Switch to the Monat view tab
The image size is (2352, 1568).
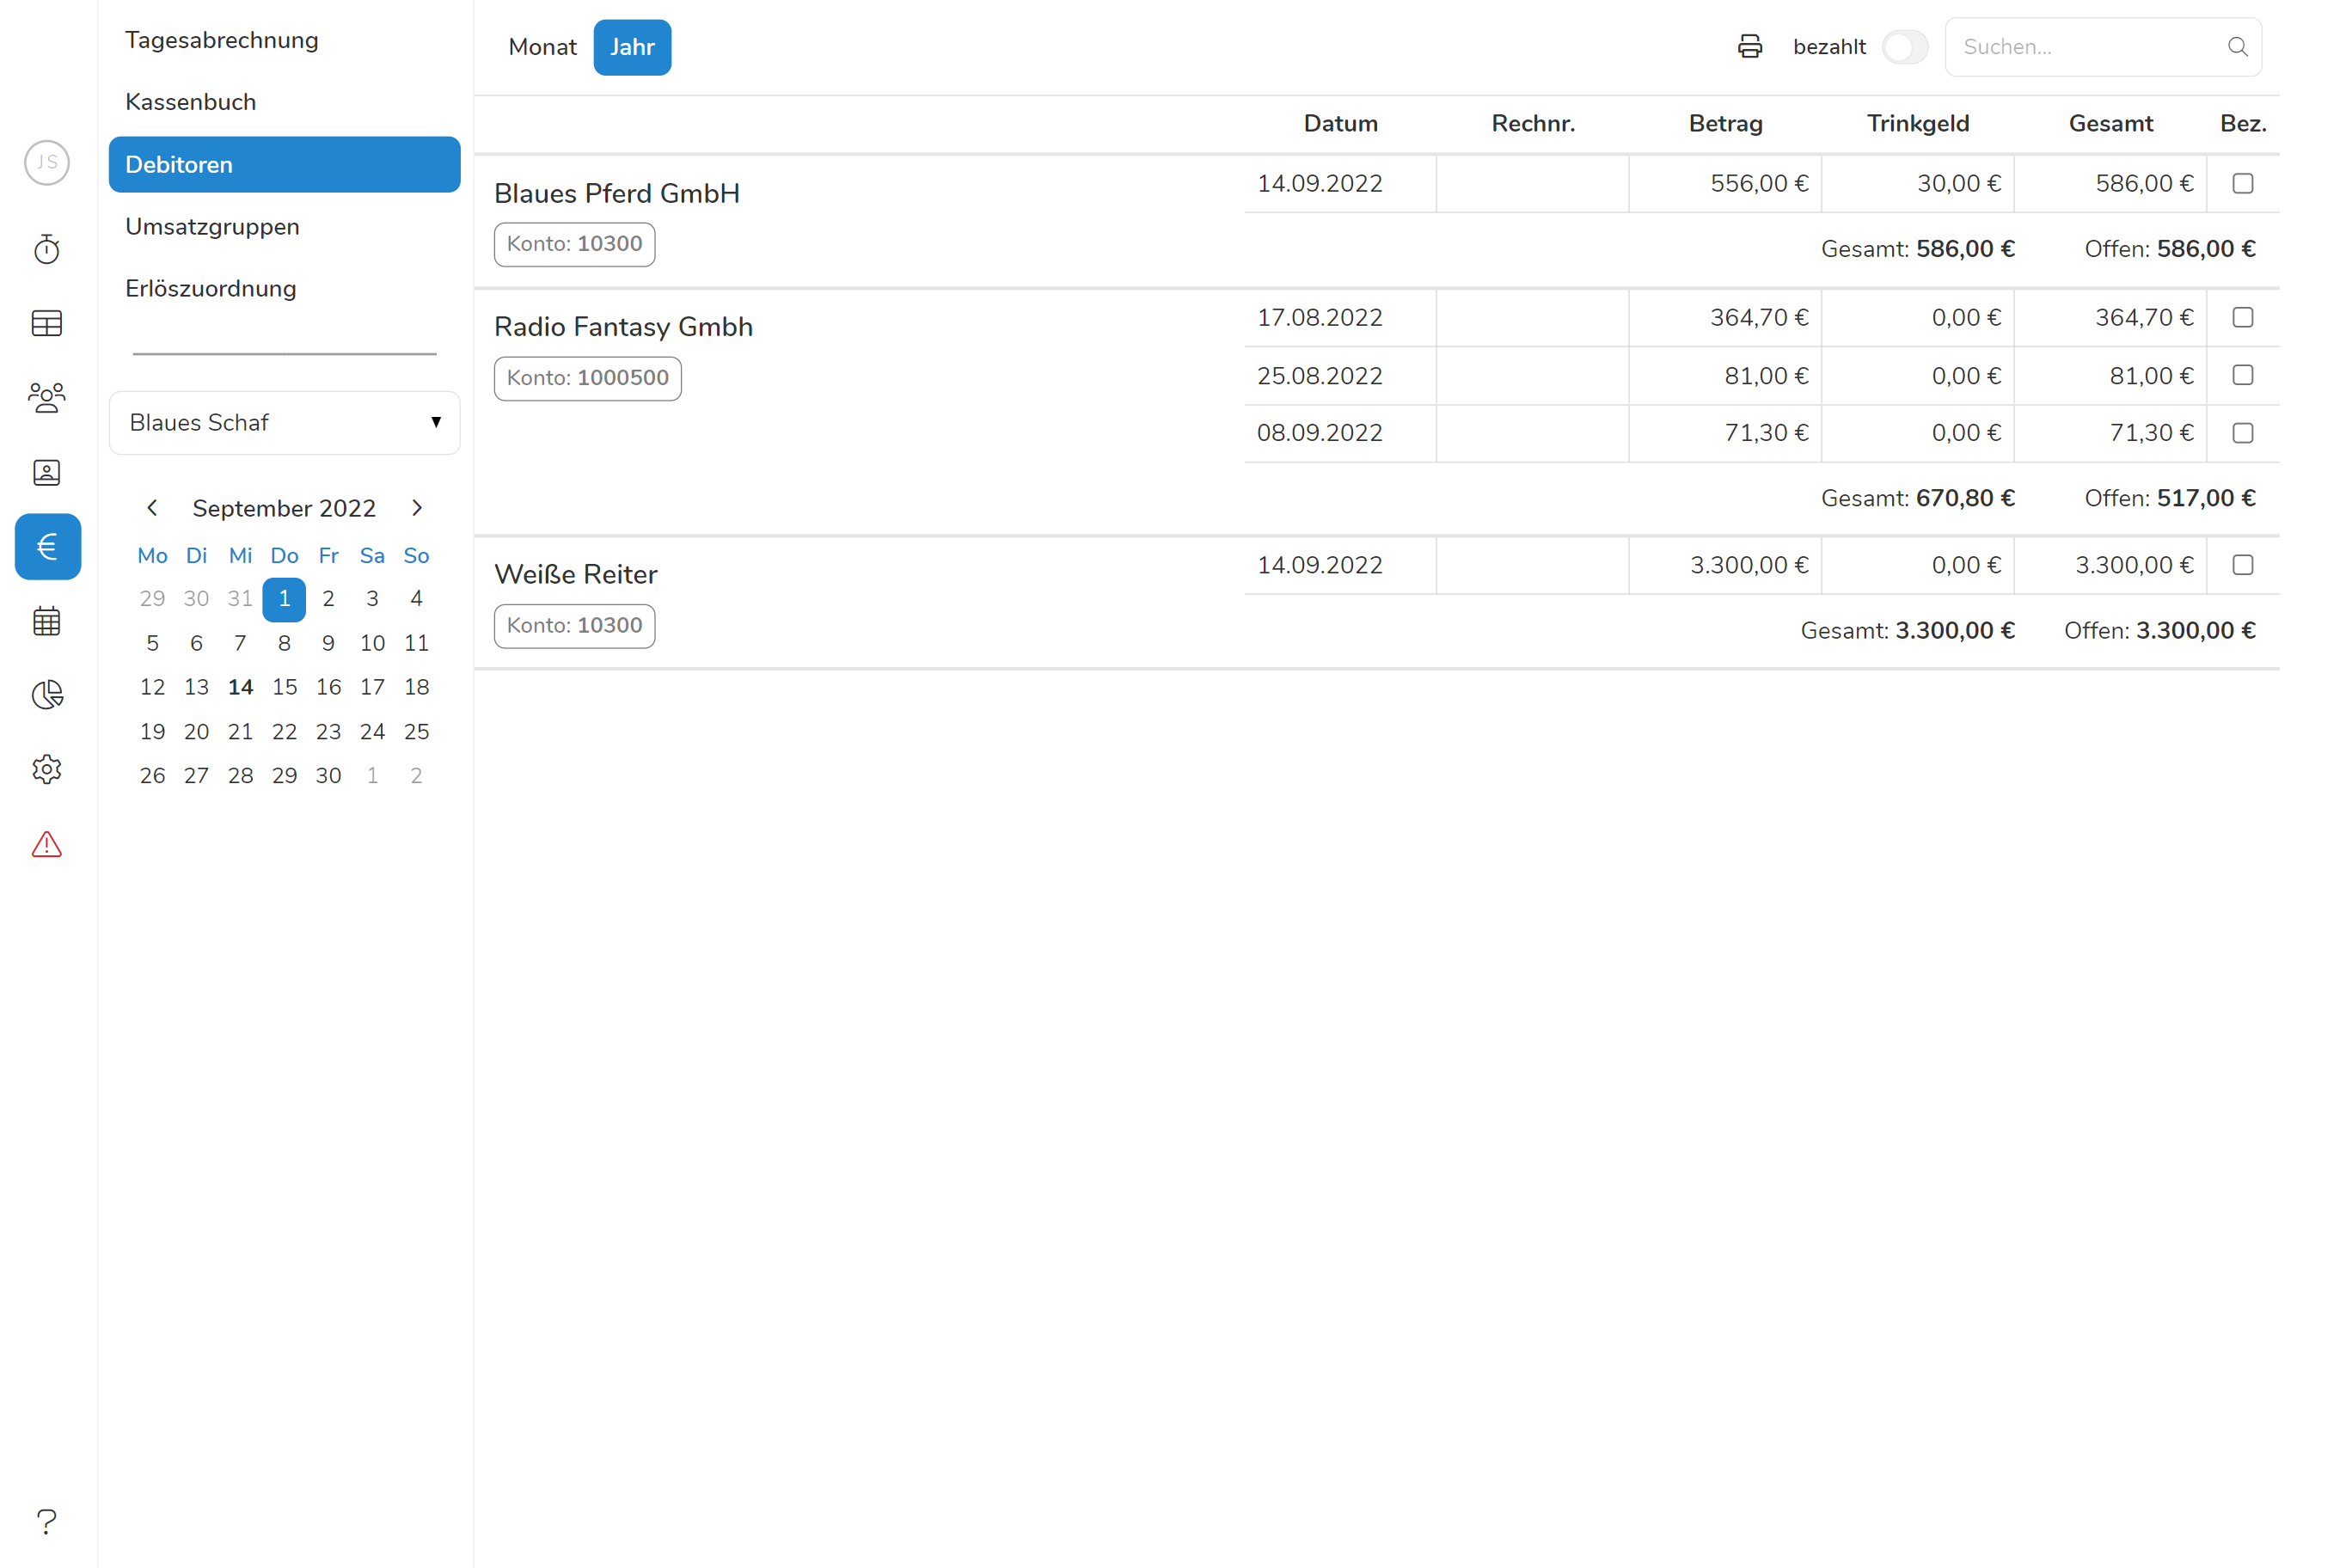tap(542, 47)
